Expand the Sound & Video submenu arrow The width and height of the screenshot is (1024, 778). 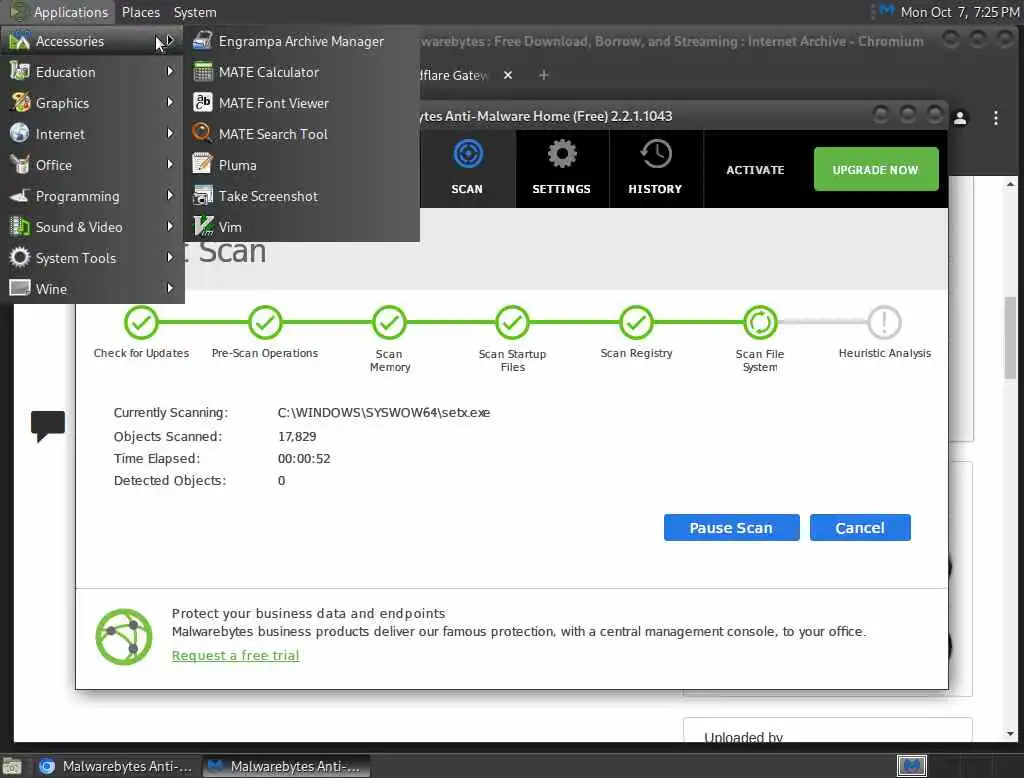click(170, 227)
